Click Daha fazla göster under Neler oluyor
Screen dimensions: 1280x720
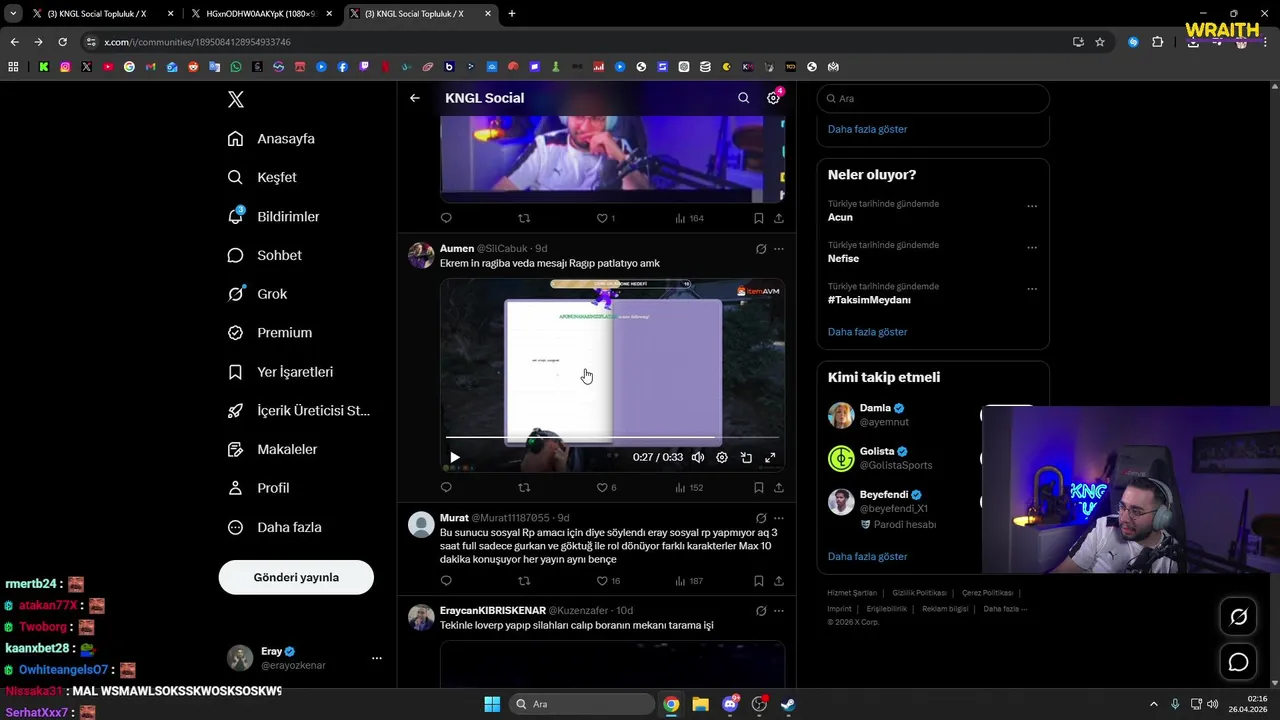(867, 332)
